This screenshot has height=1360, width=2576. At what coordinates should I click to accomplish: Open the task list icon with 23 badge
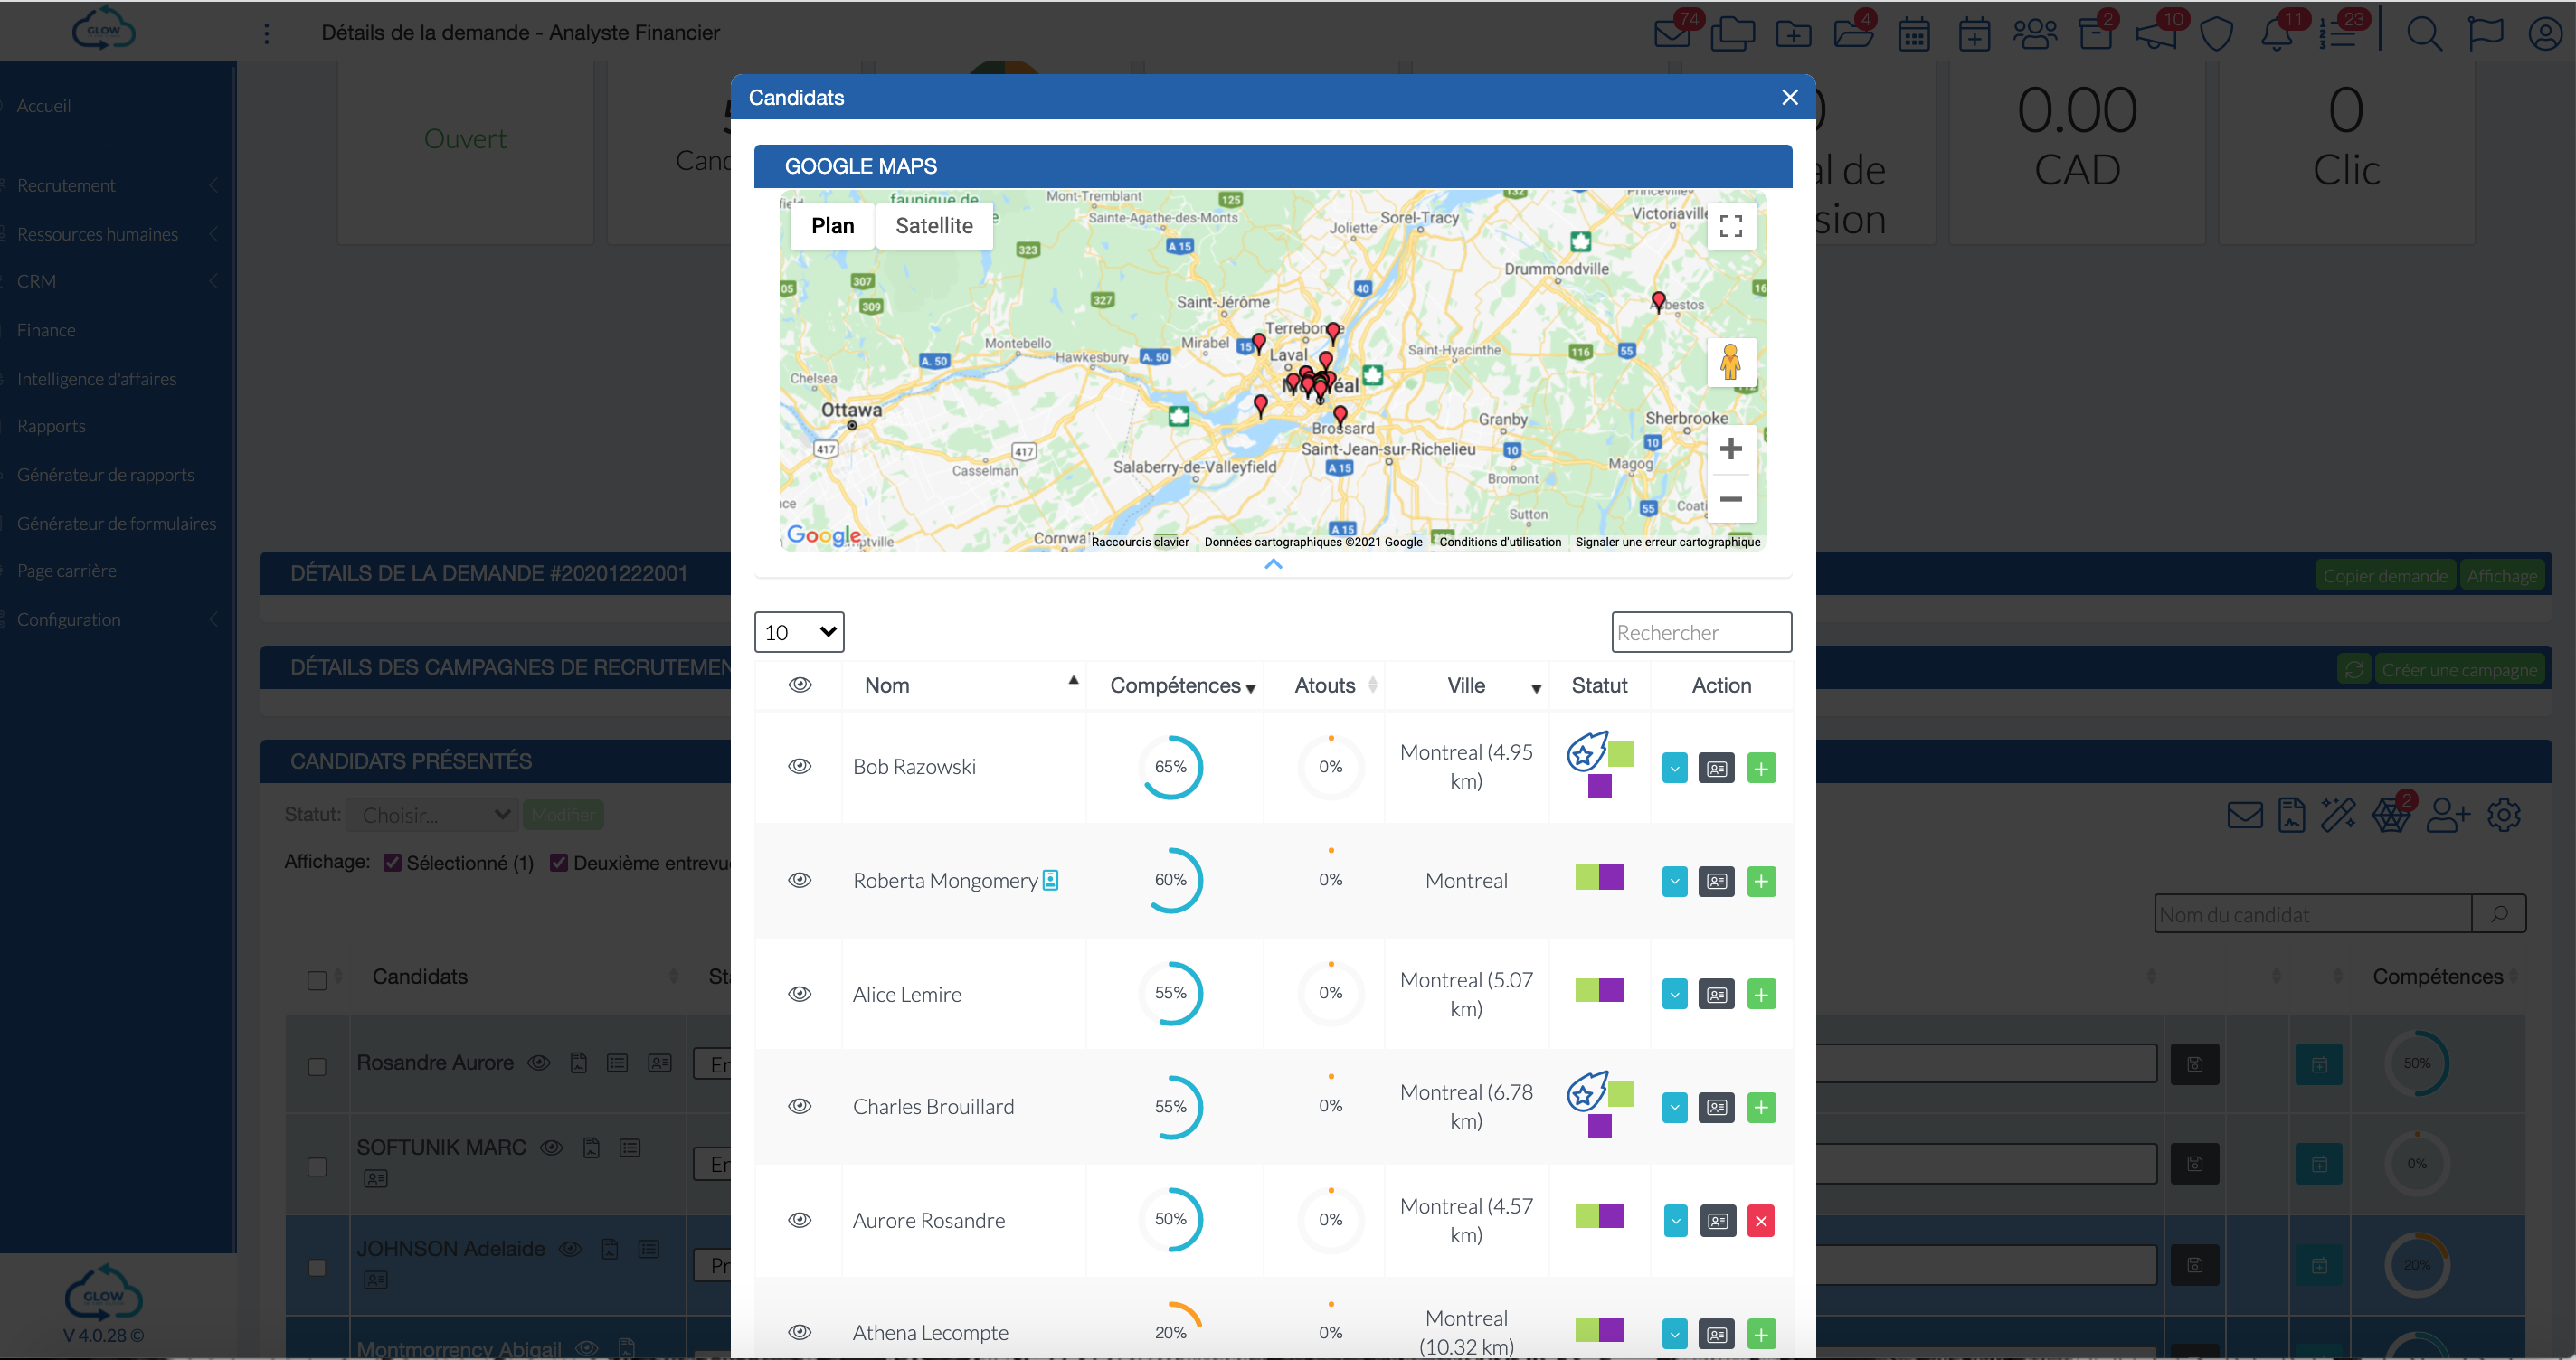[x=2338, y=34]
